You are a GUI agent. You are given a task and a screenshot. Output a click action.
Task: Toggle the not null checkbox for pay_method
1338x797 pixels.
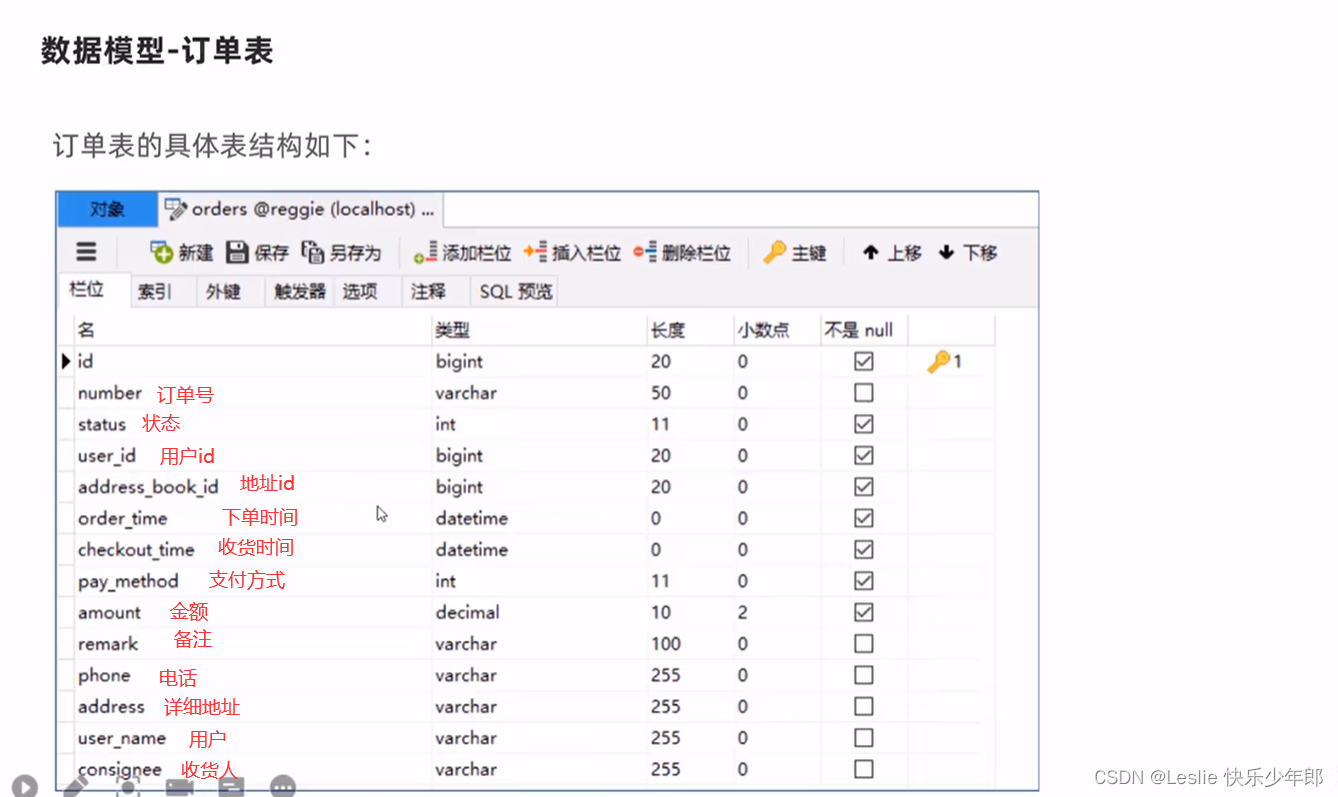(x=864, y=581)
